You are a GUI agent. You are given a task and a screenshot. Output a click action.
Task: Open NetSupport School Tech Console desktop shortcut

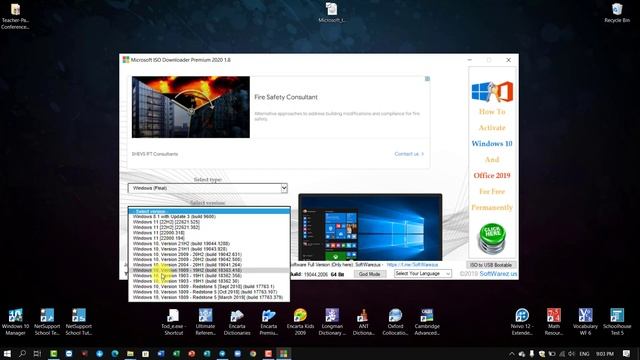click(47, 322)
